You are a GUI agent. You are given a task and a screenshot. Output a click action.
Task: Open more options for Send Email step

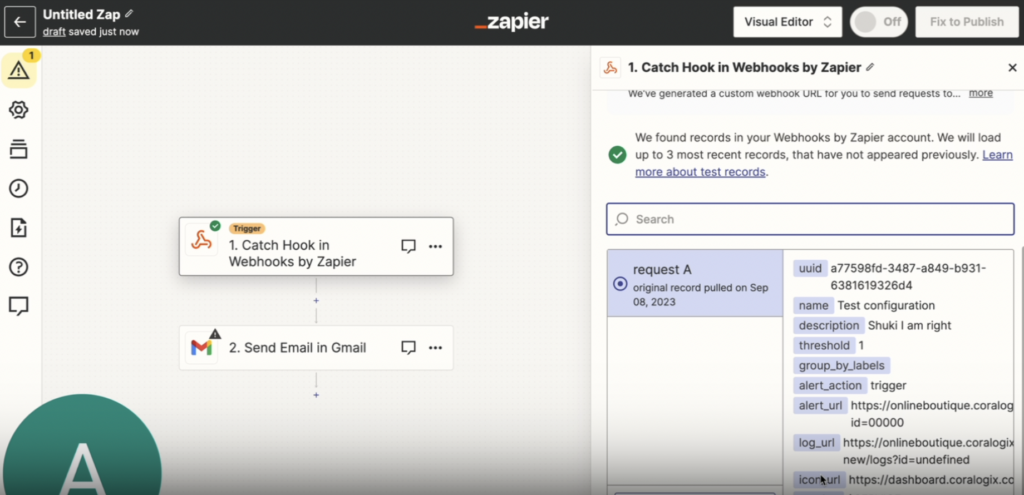click(436, 347)
